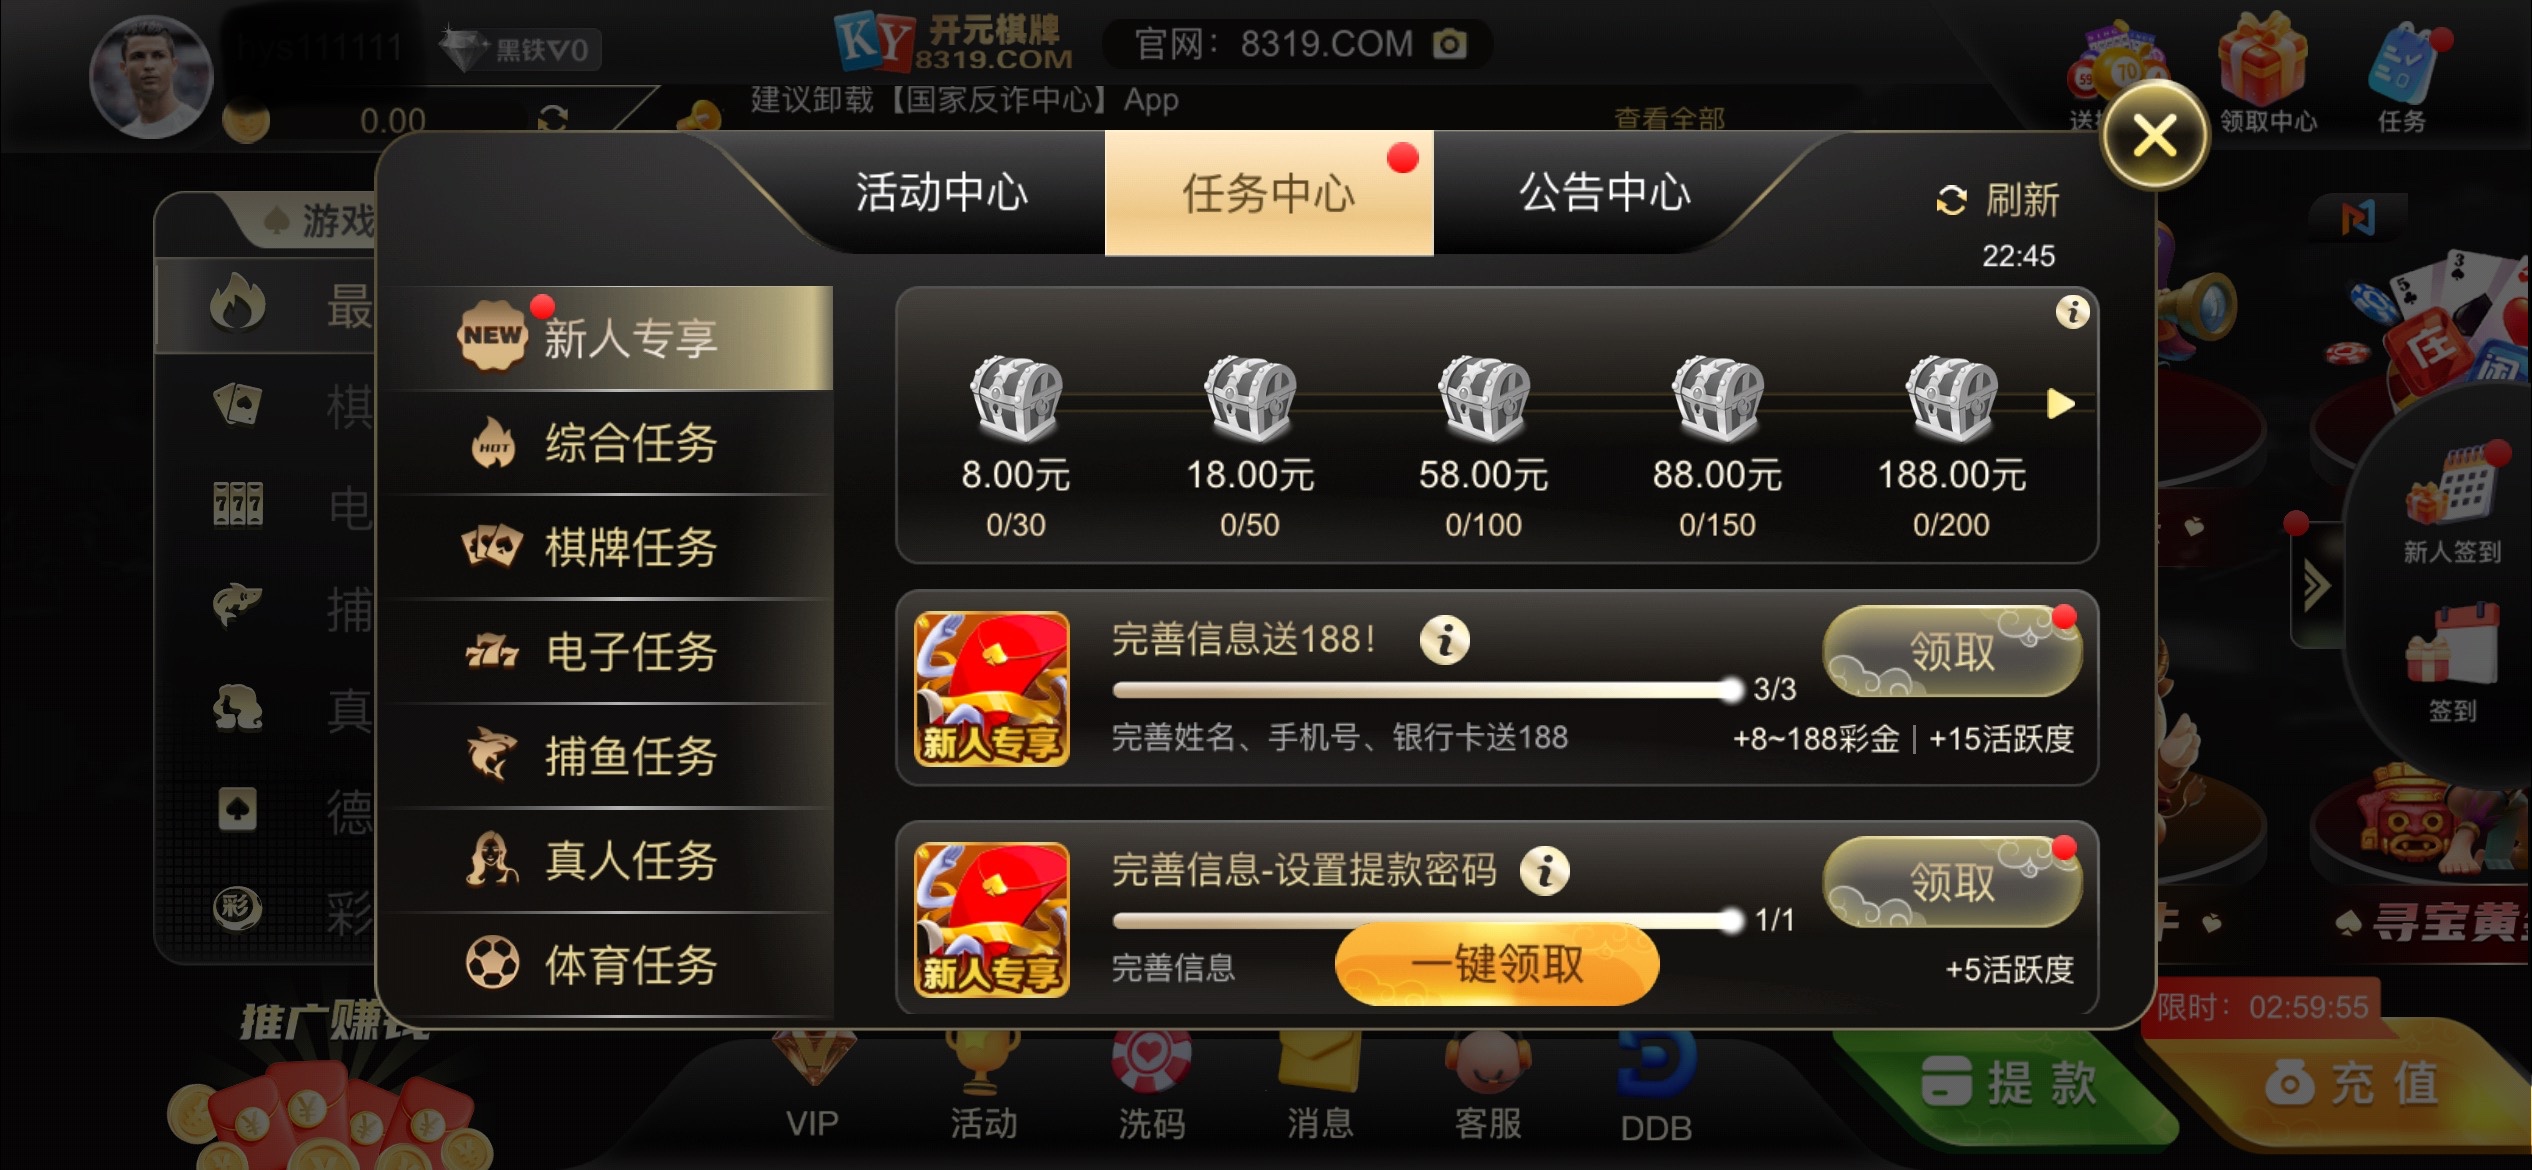
Task: Close the task center popup
Action: point(2155,136)
